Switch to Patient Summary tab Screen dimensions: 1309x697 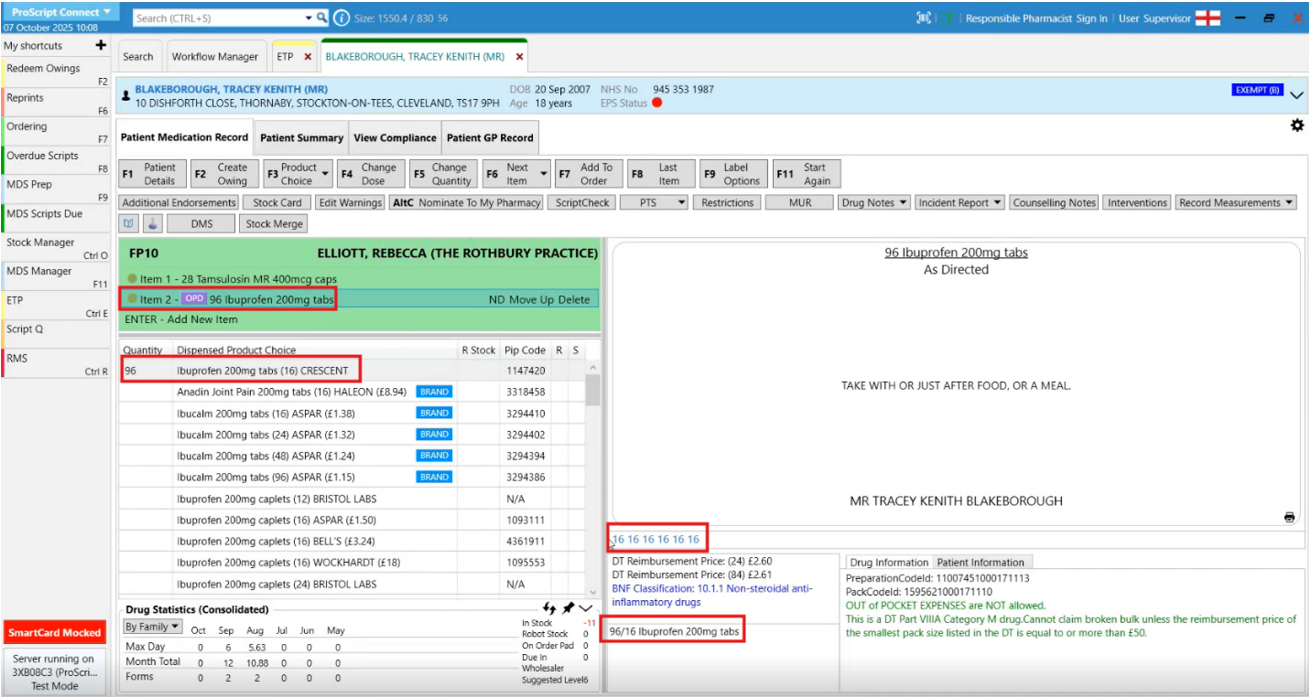[x=301, y=138]
